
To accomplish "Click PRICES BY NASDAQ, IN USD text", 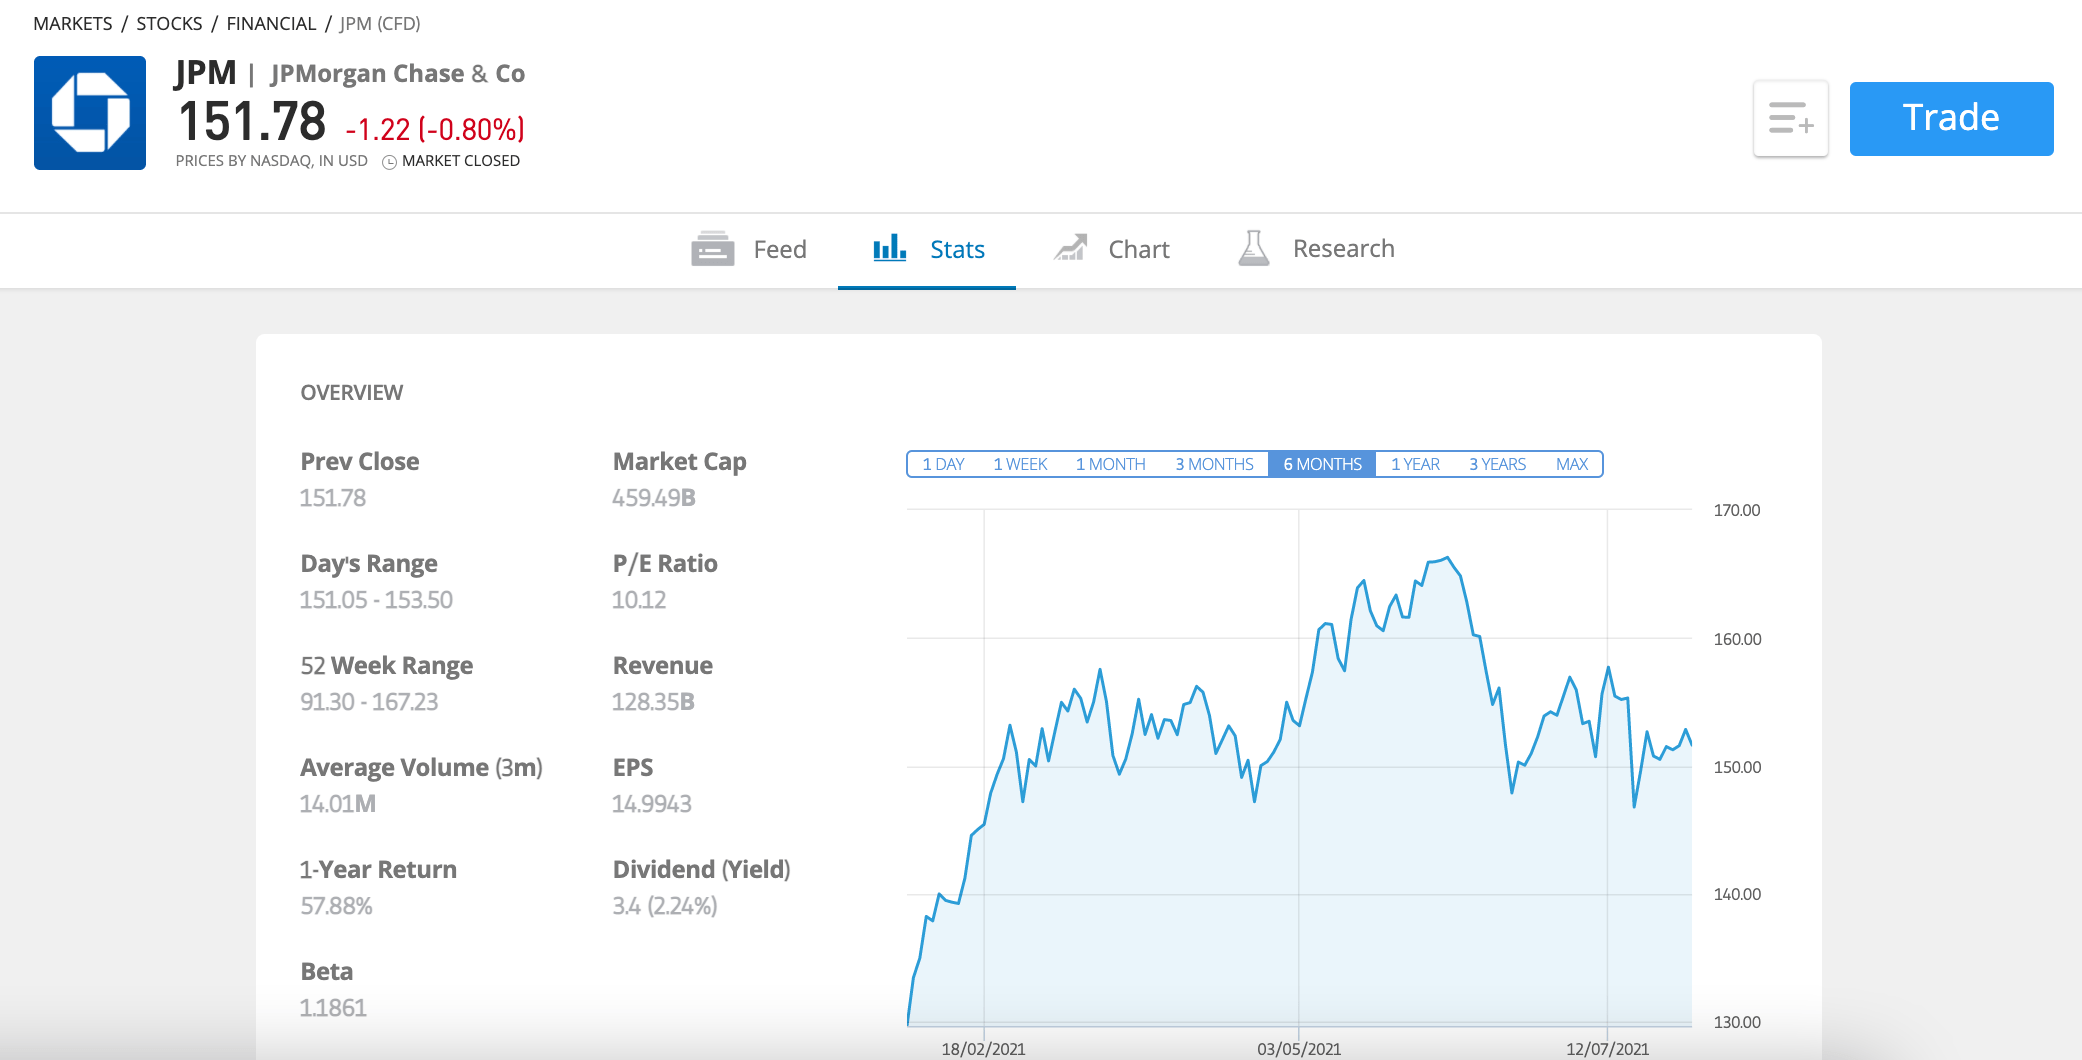I will point(272,161).
